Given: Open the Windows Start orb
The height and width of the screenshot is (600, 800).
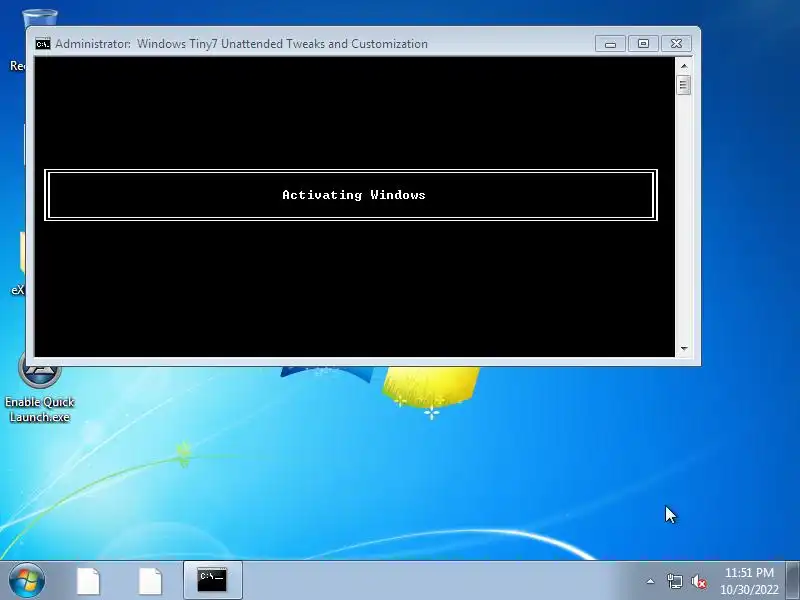Looking at the screenshot, I should tap(27, 581).
